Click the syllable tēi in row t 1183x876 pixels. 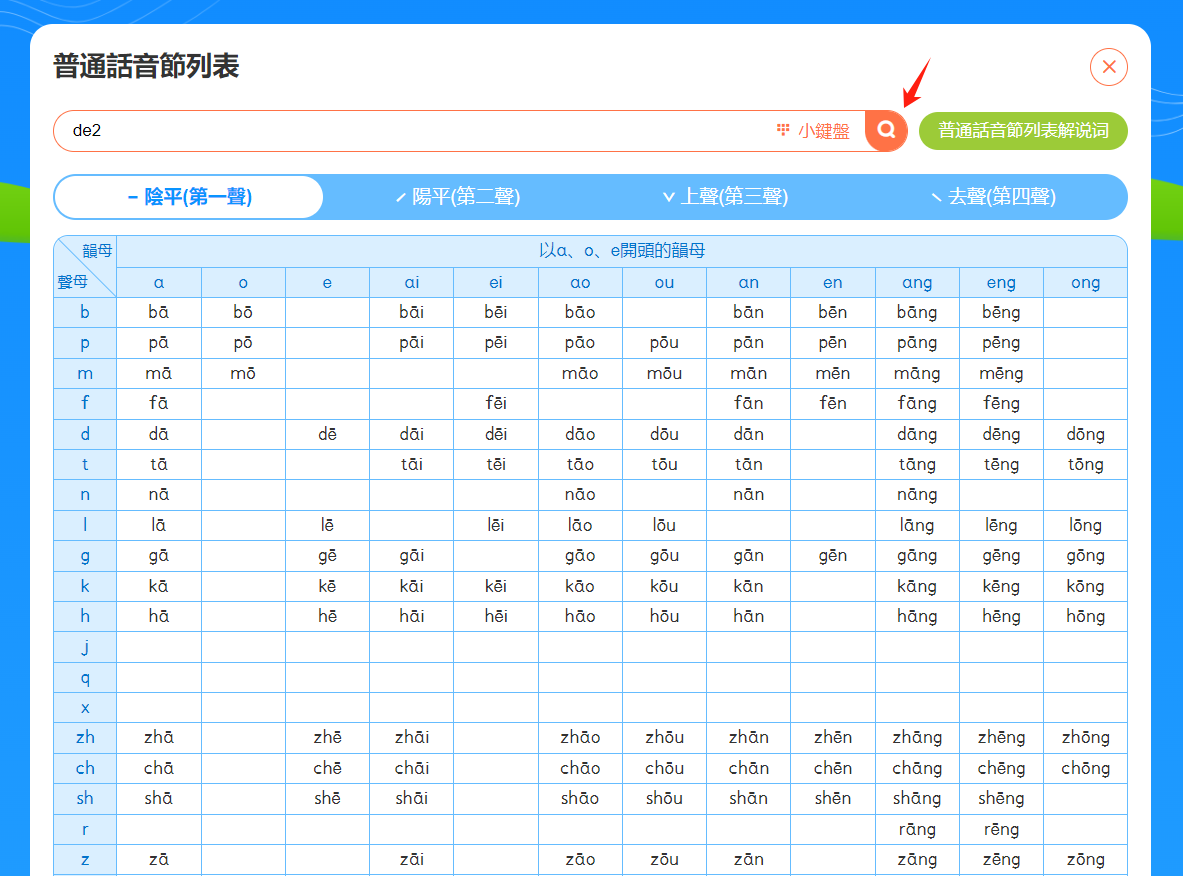496,465
